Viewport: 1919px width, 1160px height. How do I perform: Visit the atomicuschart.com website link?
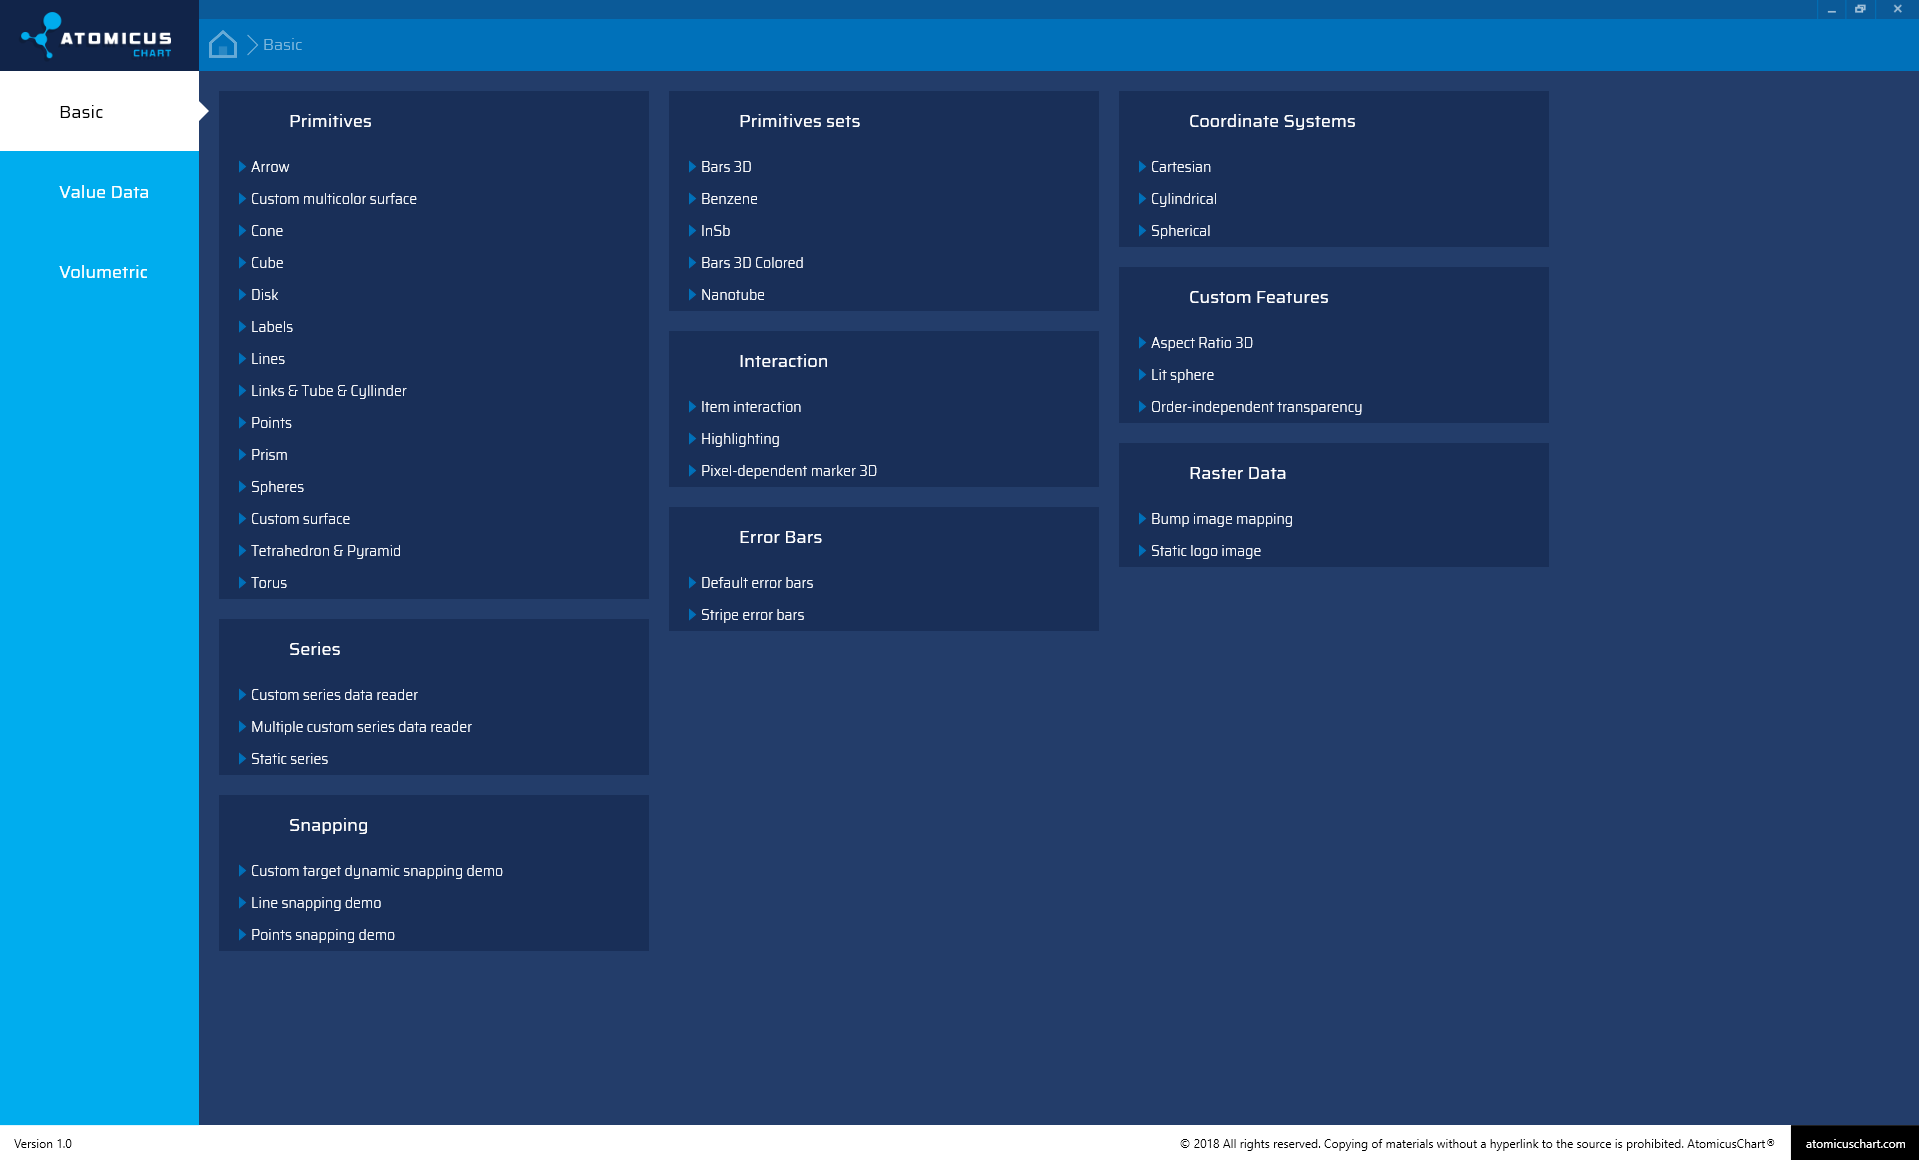pos(1854,1143)
